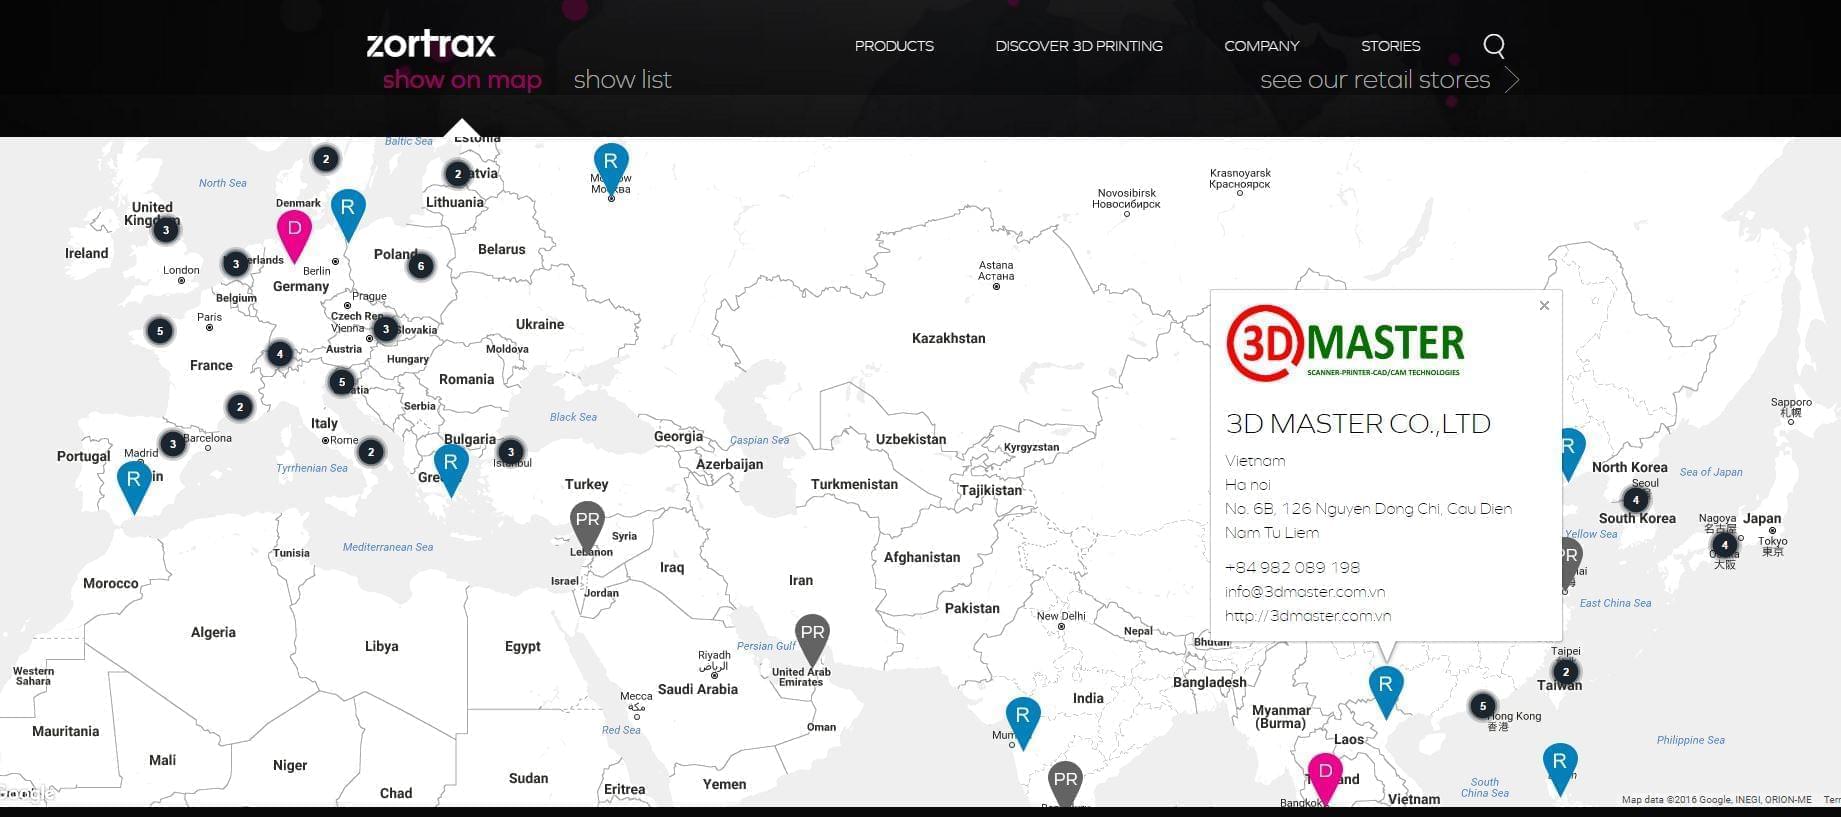
Task: Click the Ukraine map label
Action: (x=540, y=325)
